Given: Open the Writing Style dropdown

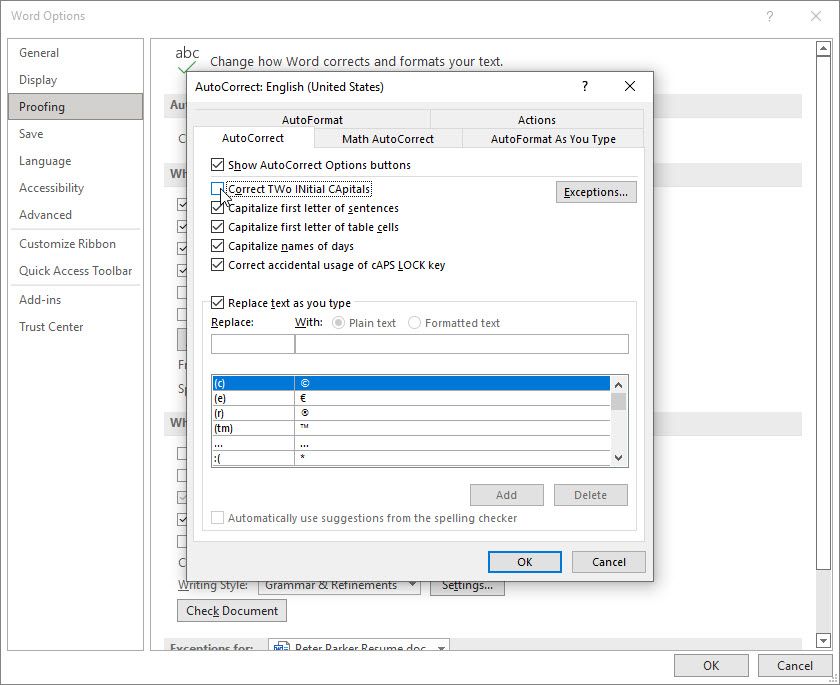Looking at the screenshot, I should point(415,584).
